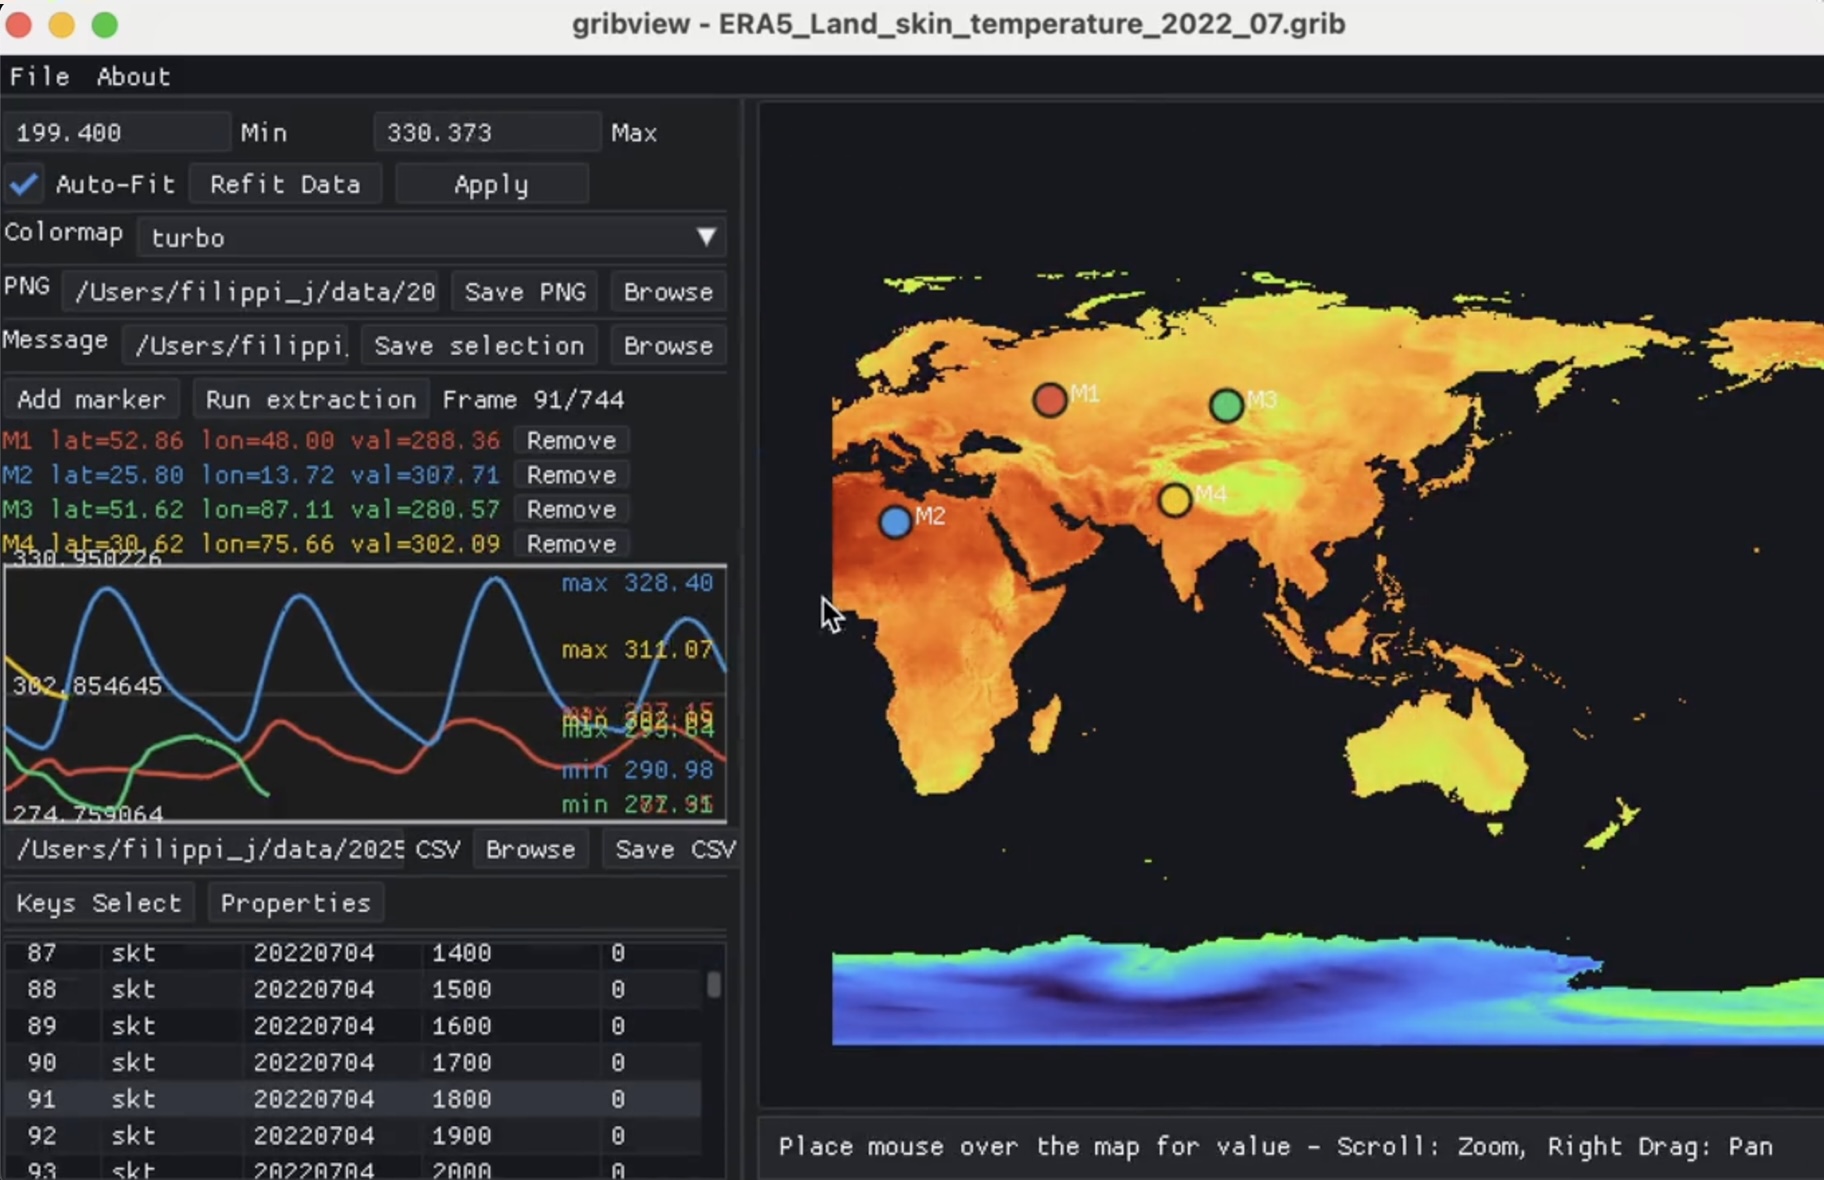Click green M3 marker on map
This screenshot has height=1180, width=1824.
pos(1227,405)
